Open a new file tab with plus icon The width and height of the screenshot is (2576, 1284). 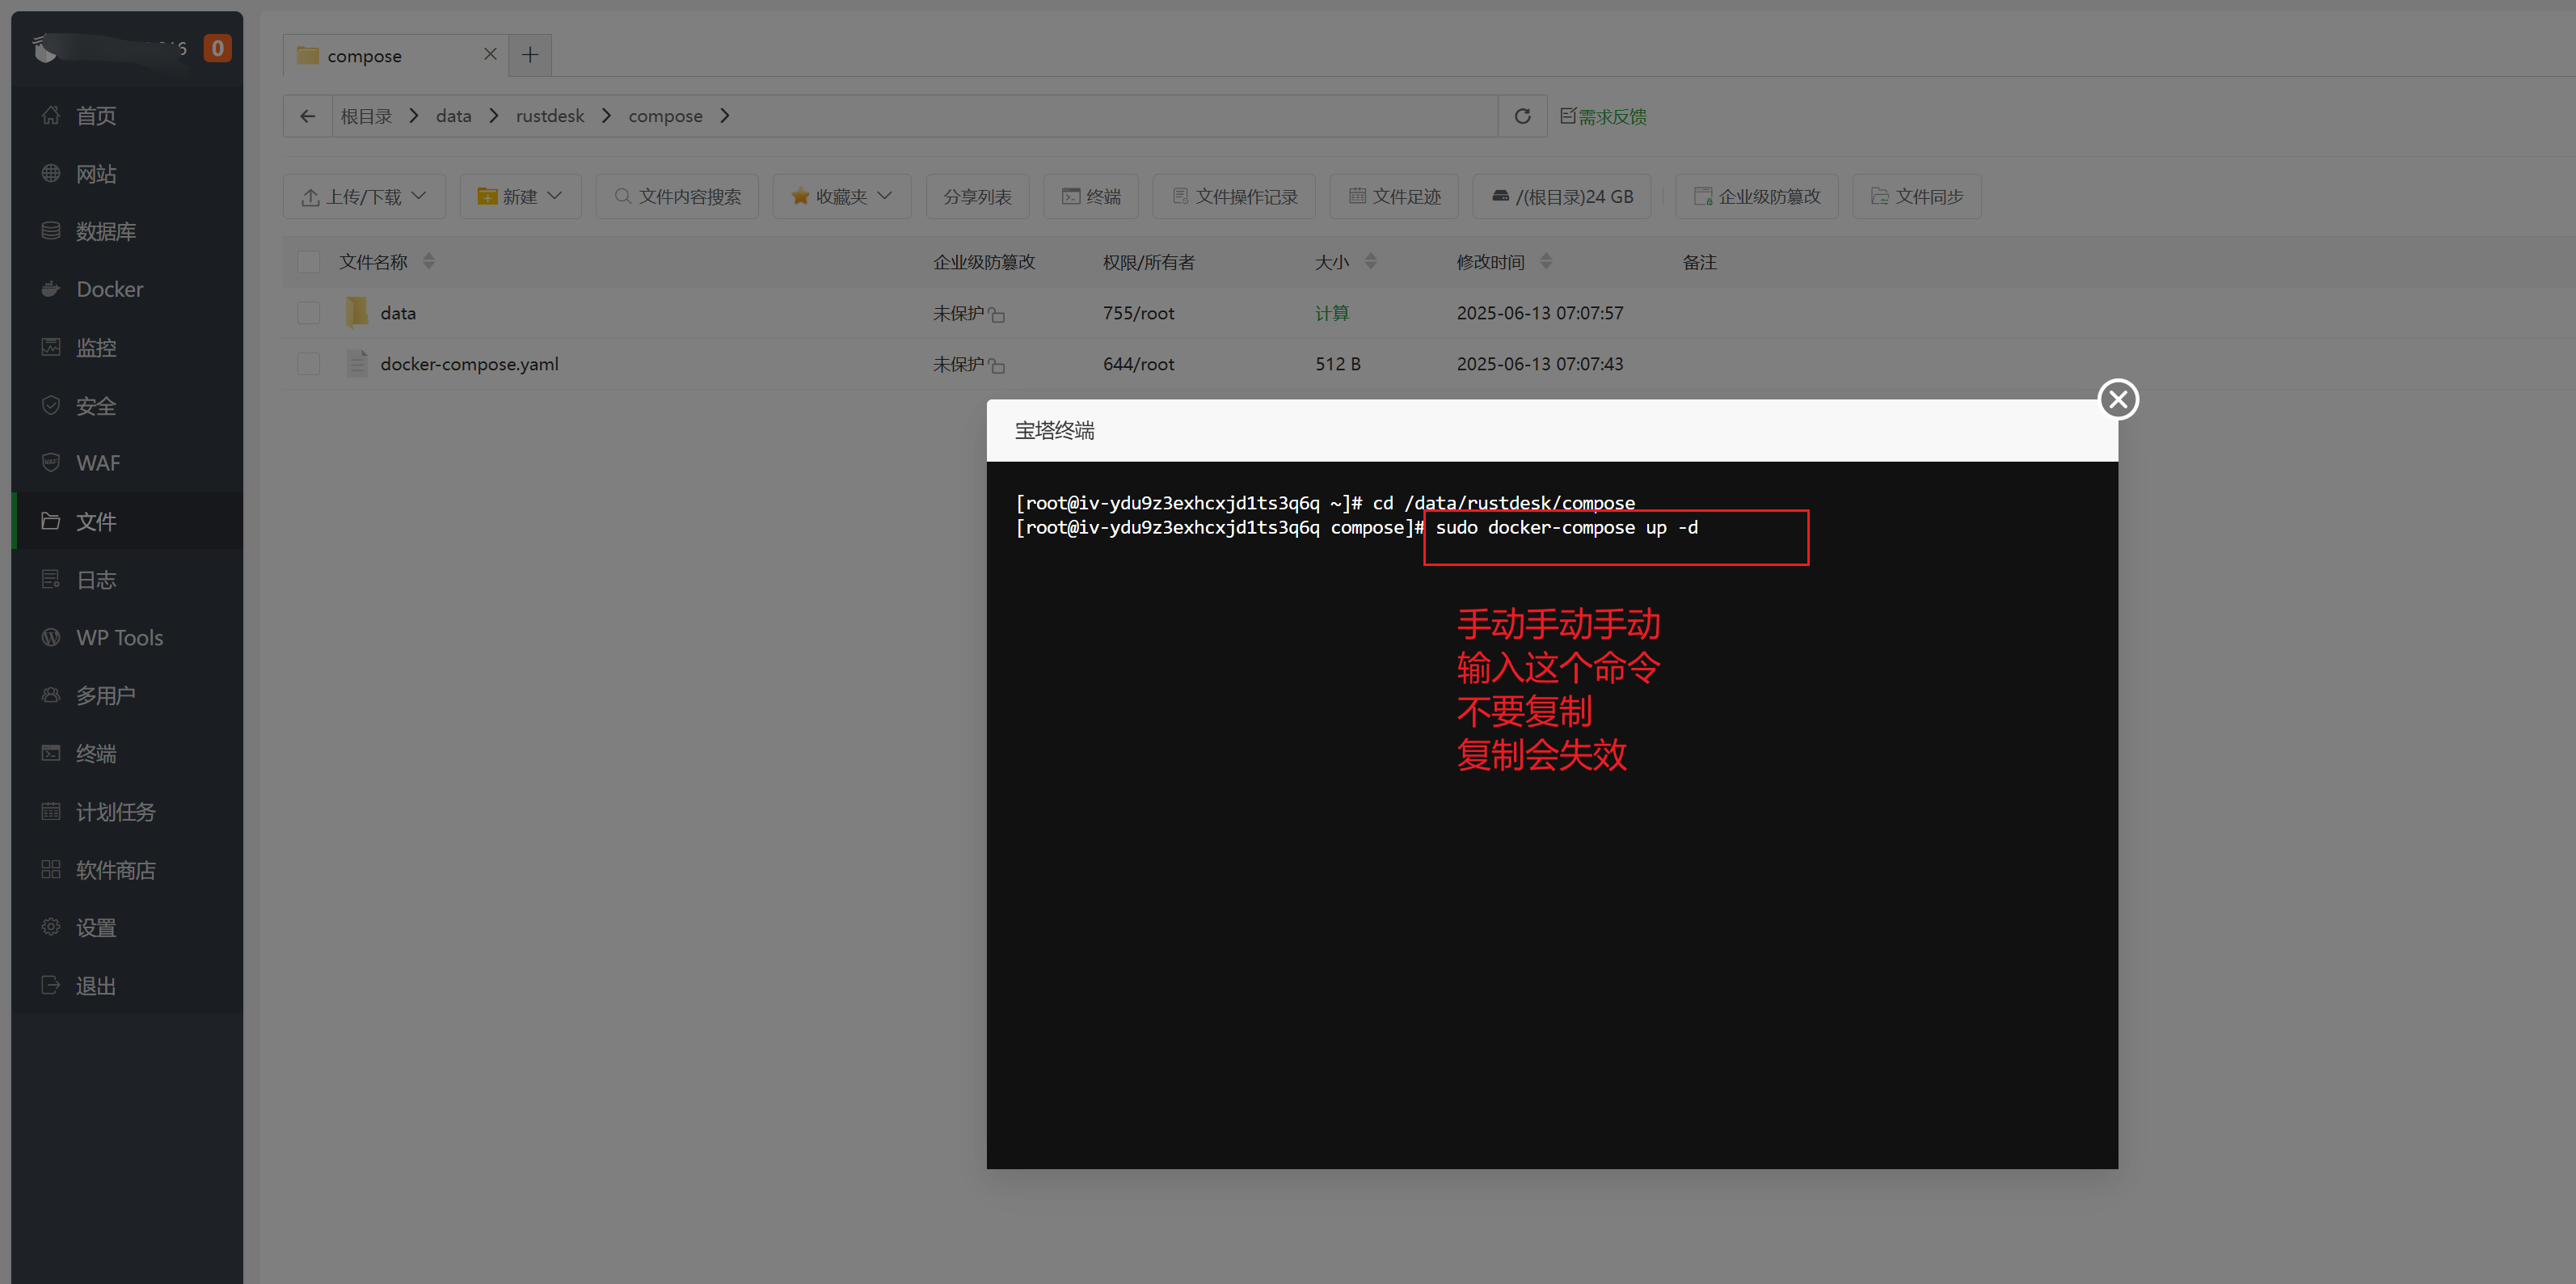click(x=530, y=55)
